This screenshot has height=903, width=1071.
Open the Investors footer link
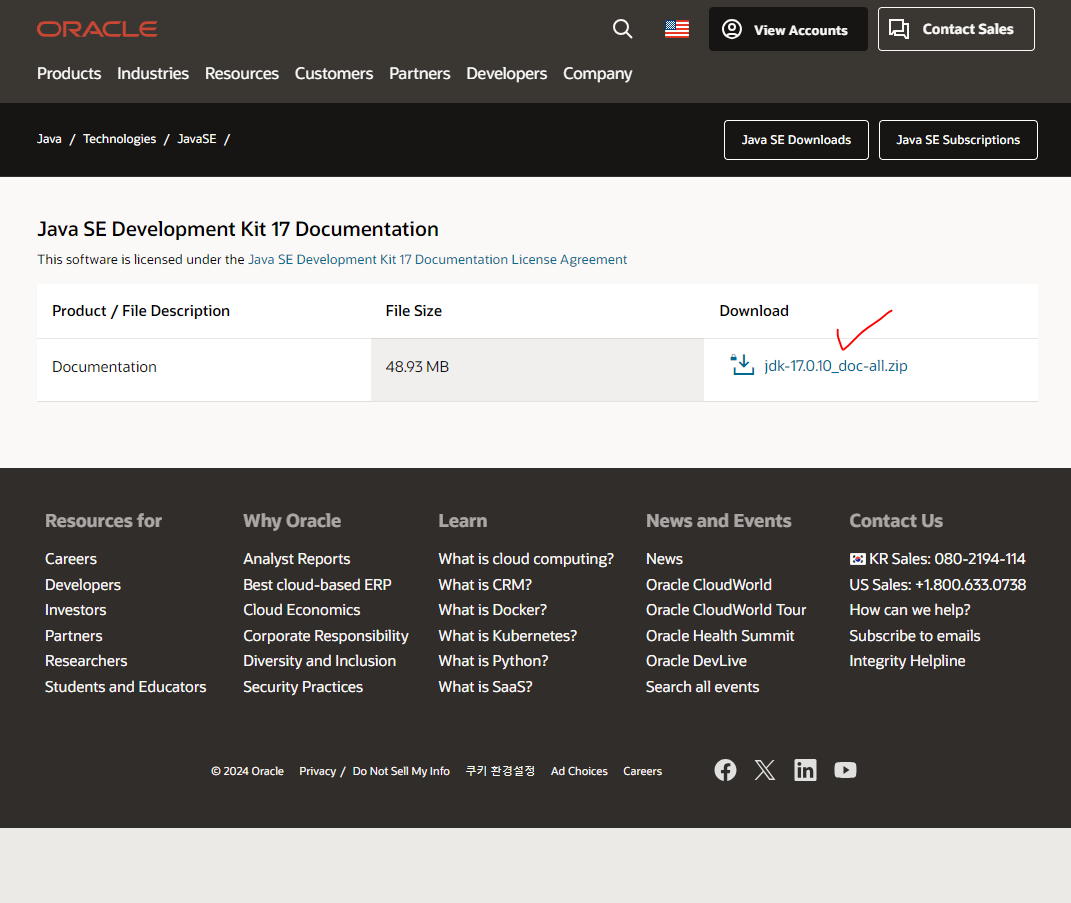coord(76,610)
